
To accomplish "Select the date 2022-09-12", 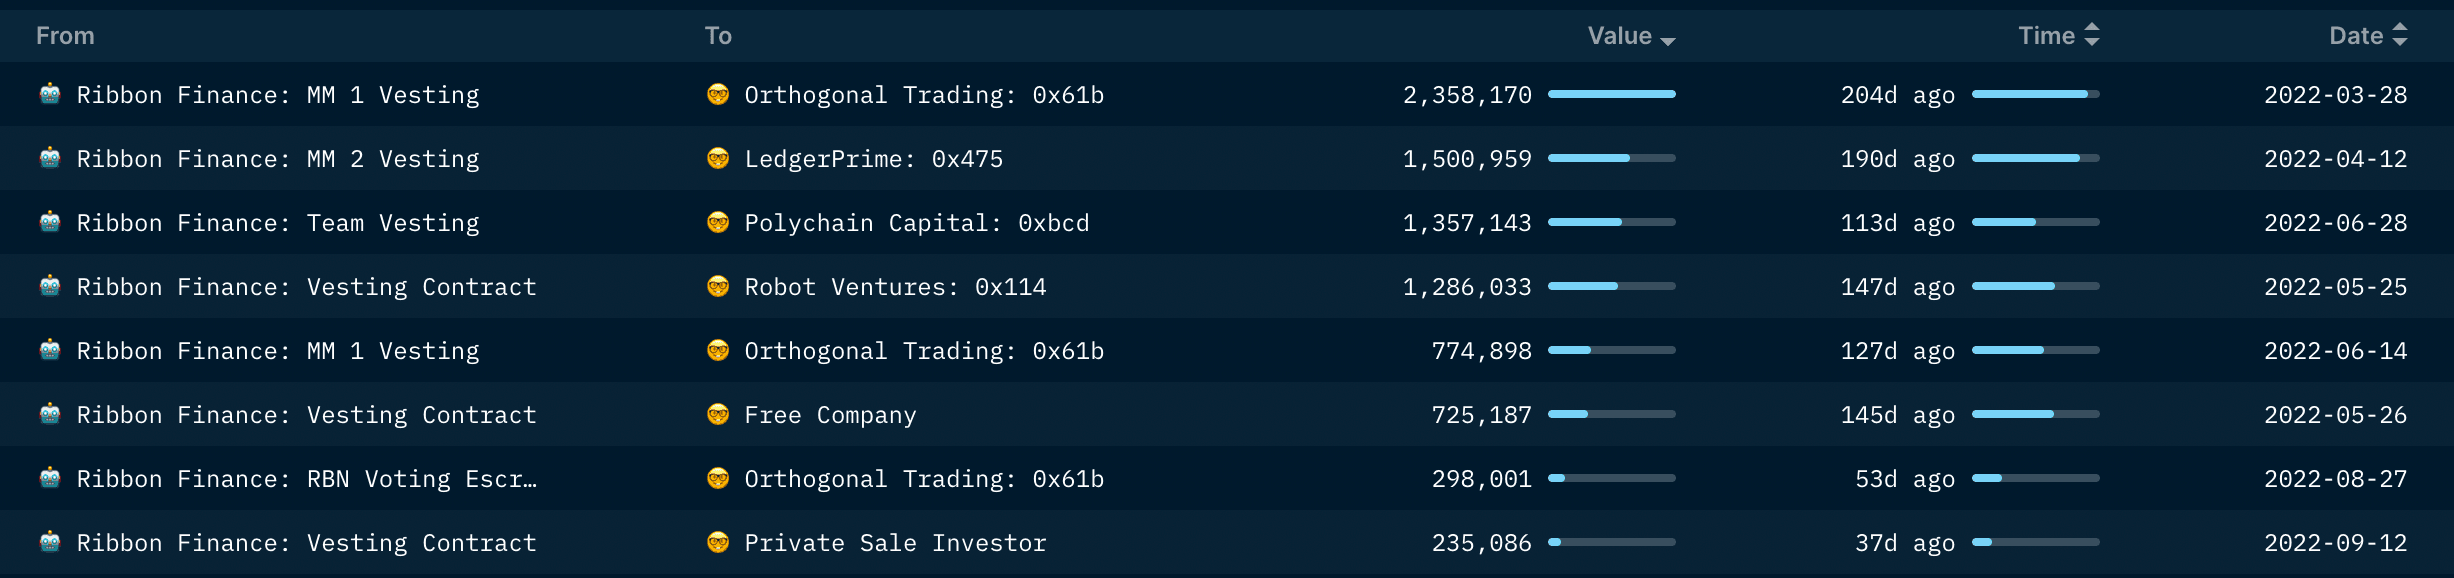I will [2336, 543].
